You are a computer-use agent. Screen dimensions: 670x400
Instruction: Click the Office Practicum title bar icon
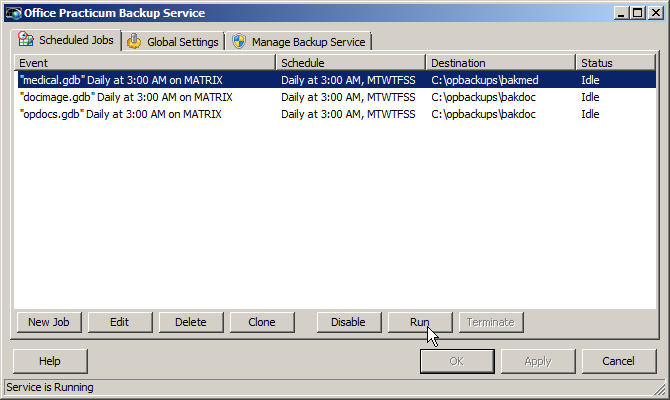tap(14, 13)
